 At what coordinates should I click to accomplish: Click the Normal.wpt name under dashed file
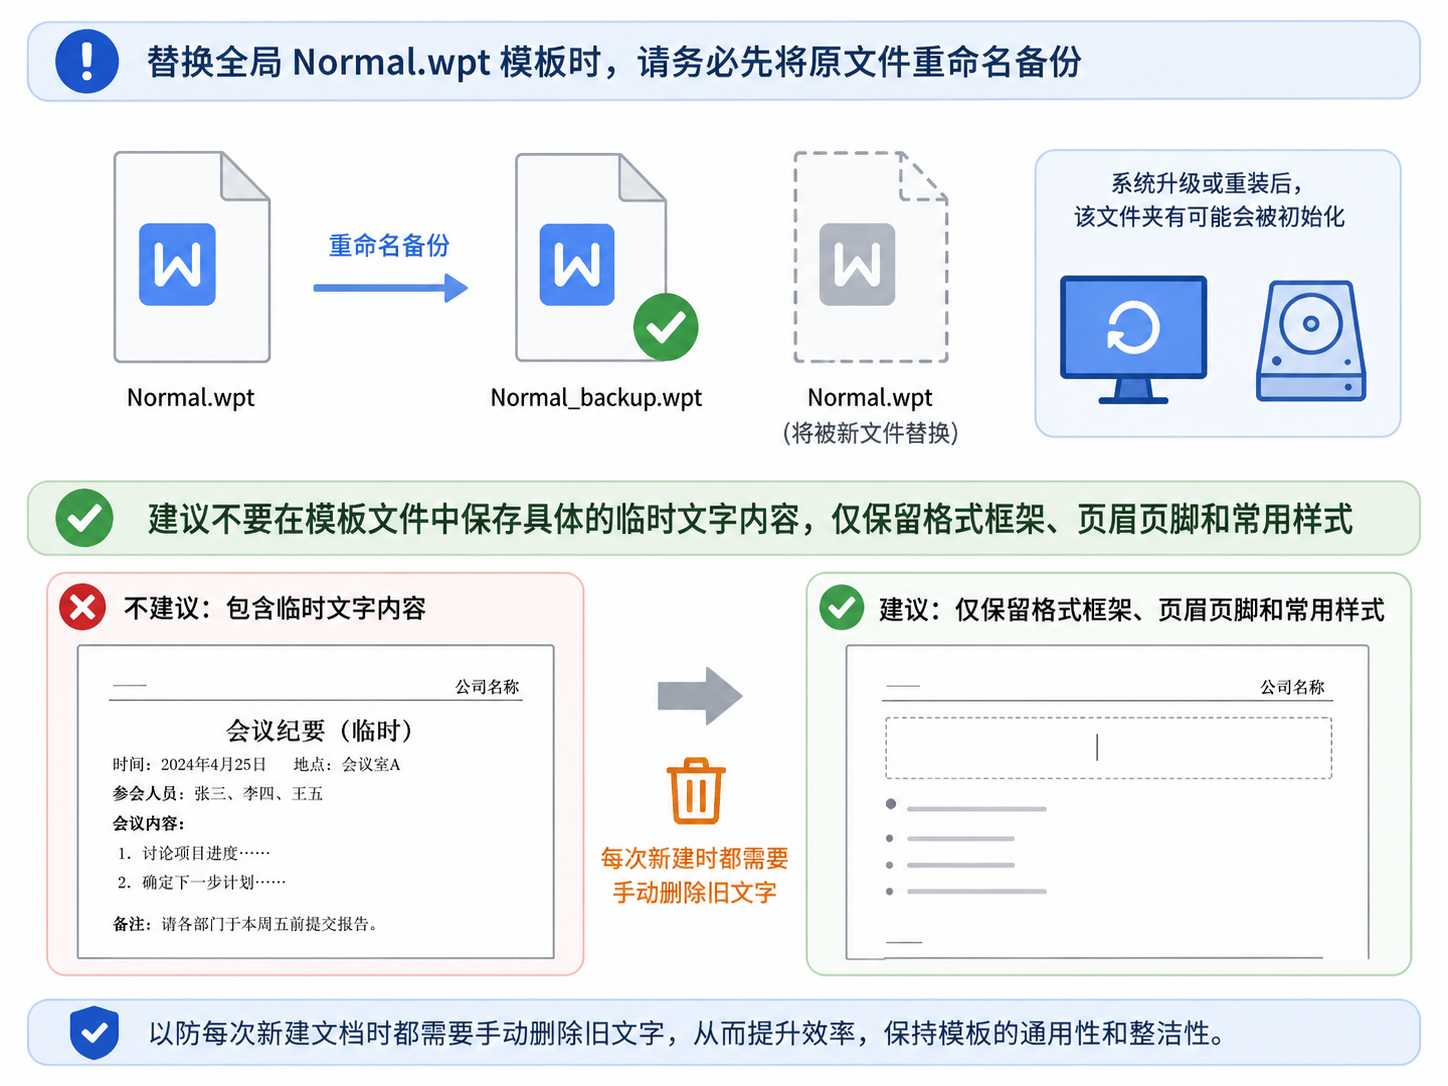click(x=870, y=398)
